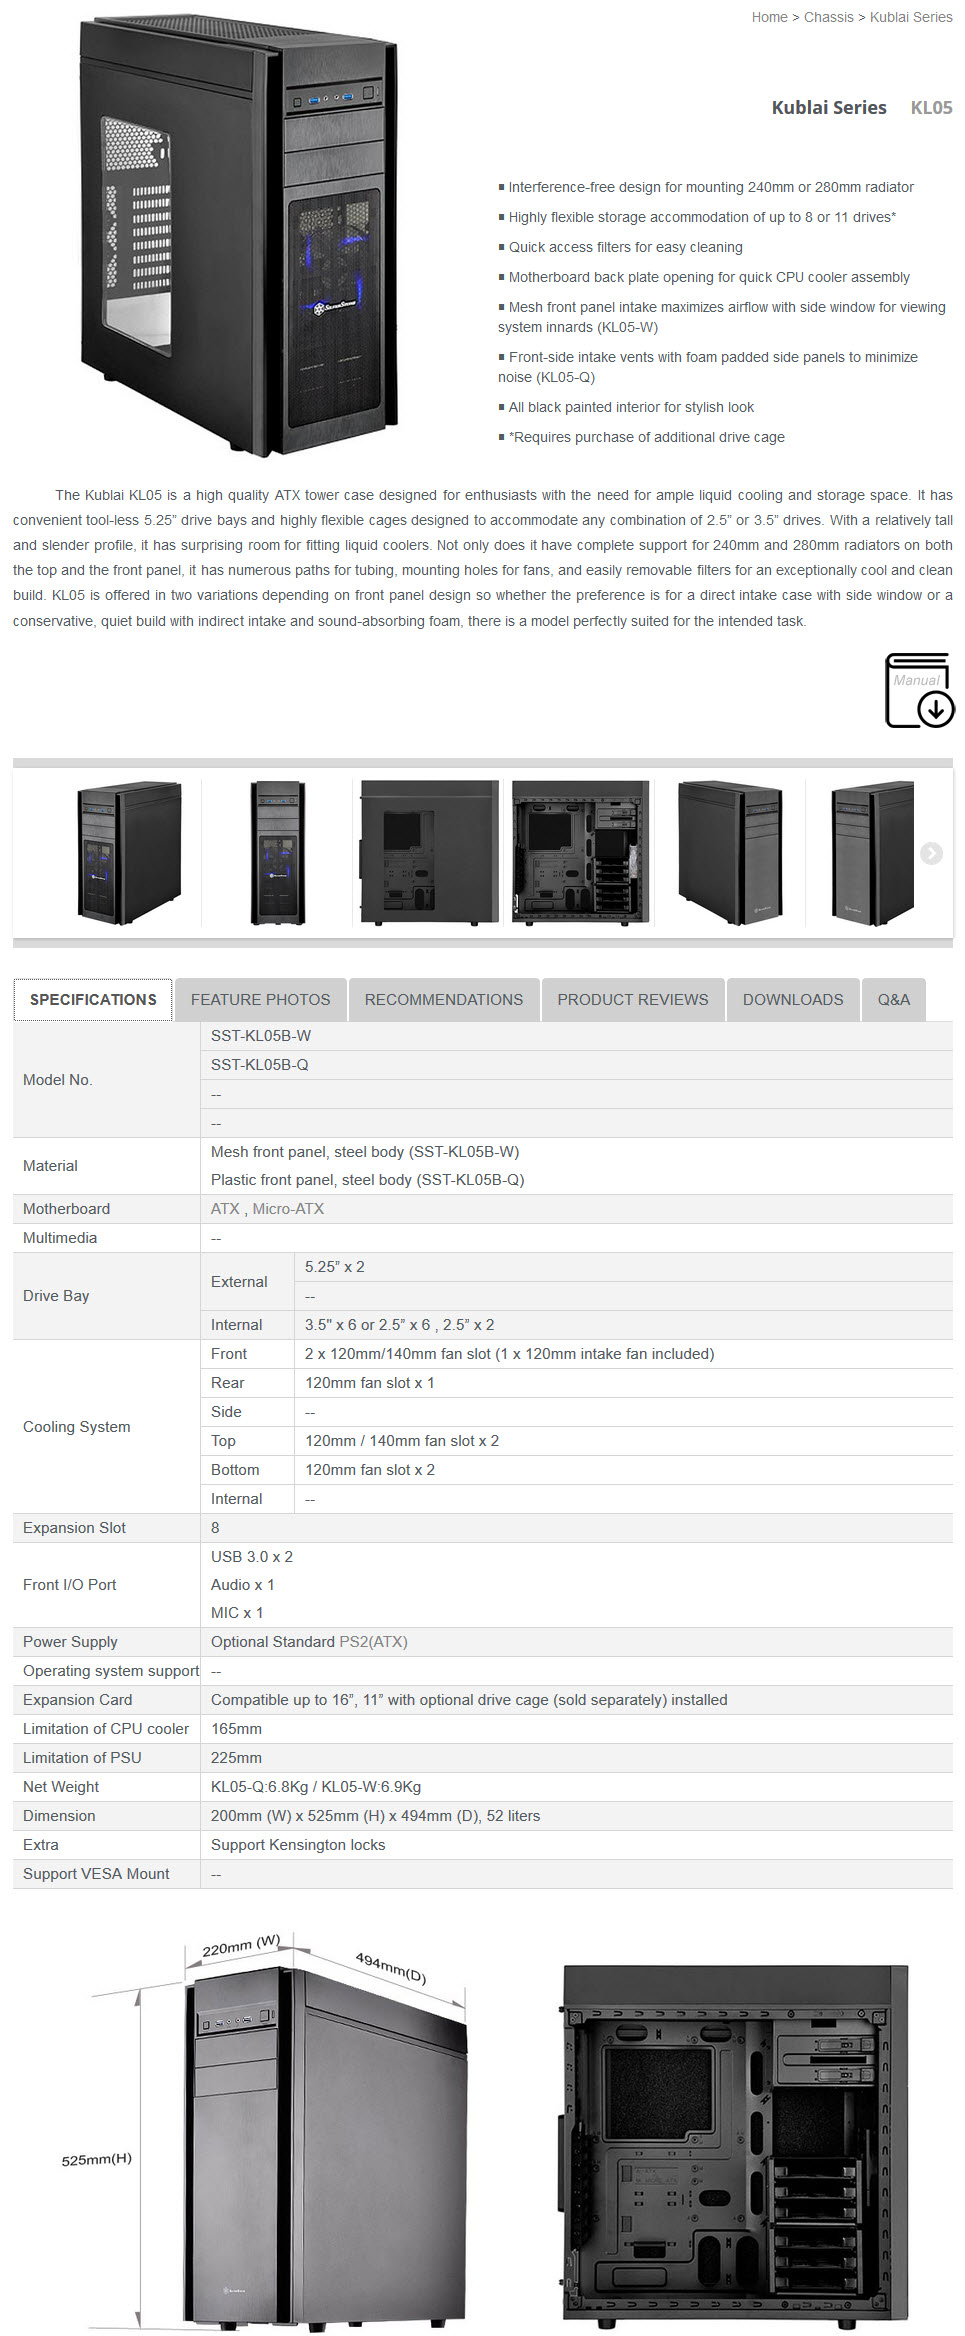Click the Net Weight value KL05-Q:6.8Kg

[316, 1787]
